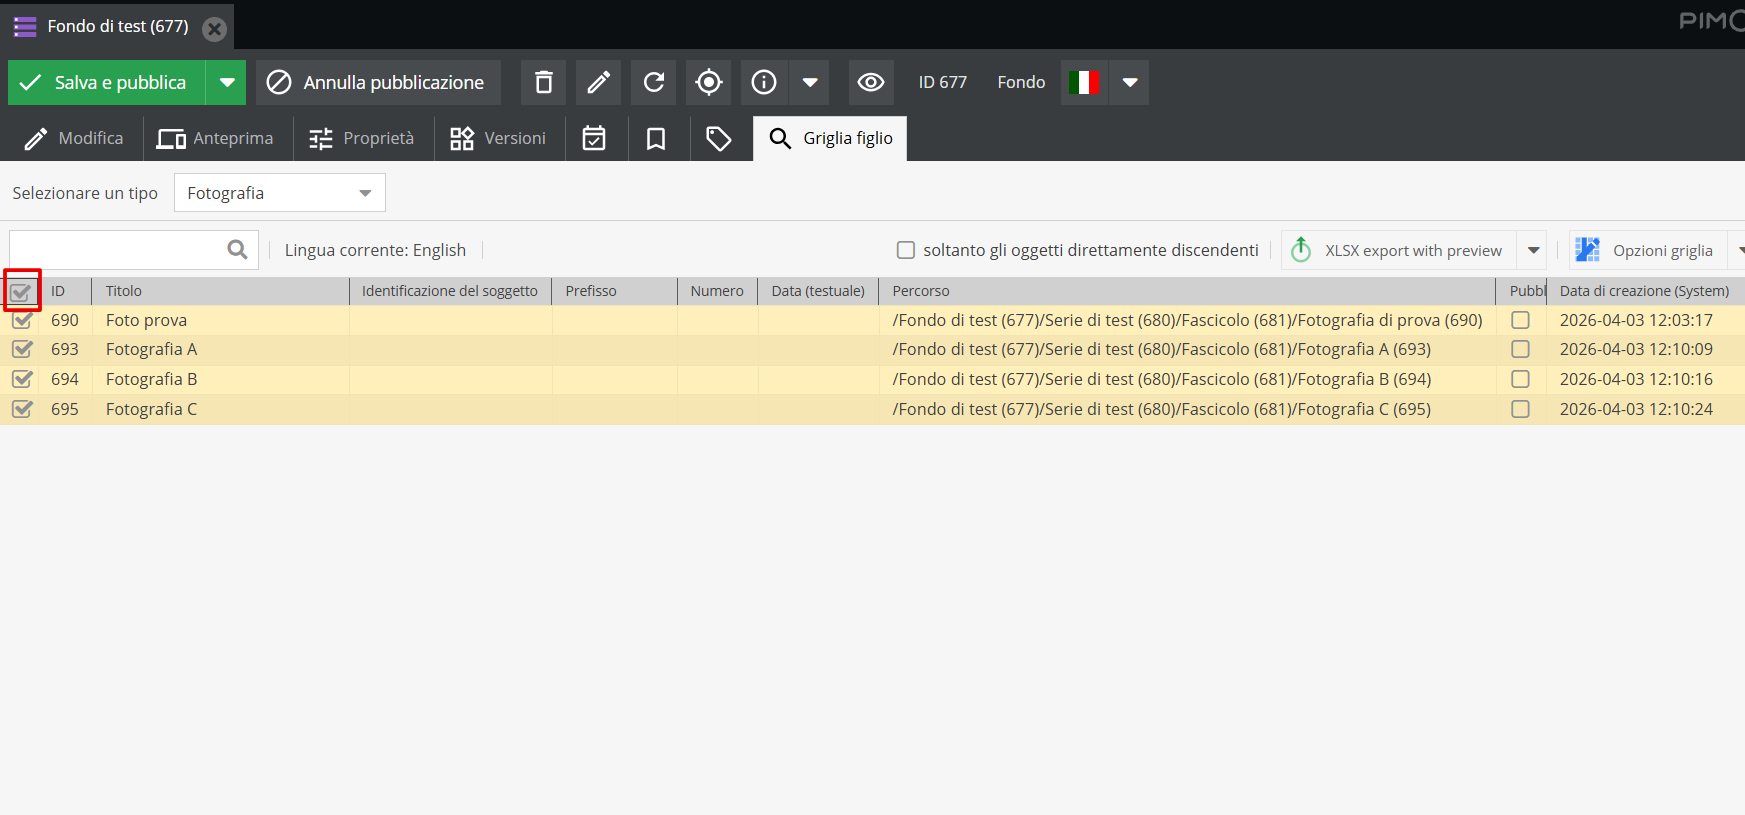This screenshot has height=815, width=1745.
Task: Switch to the Versioni tab
Action: point(498,138)
